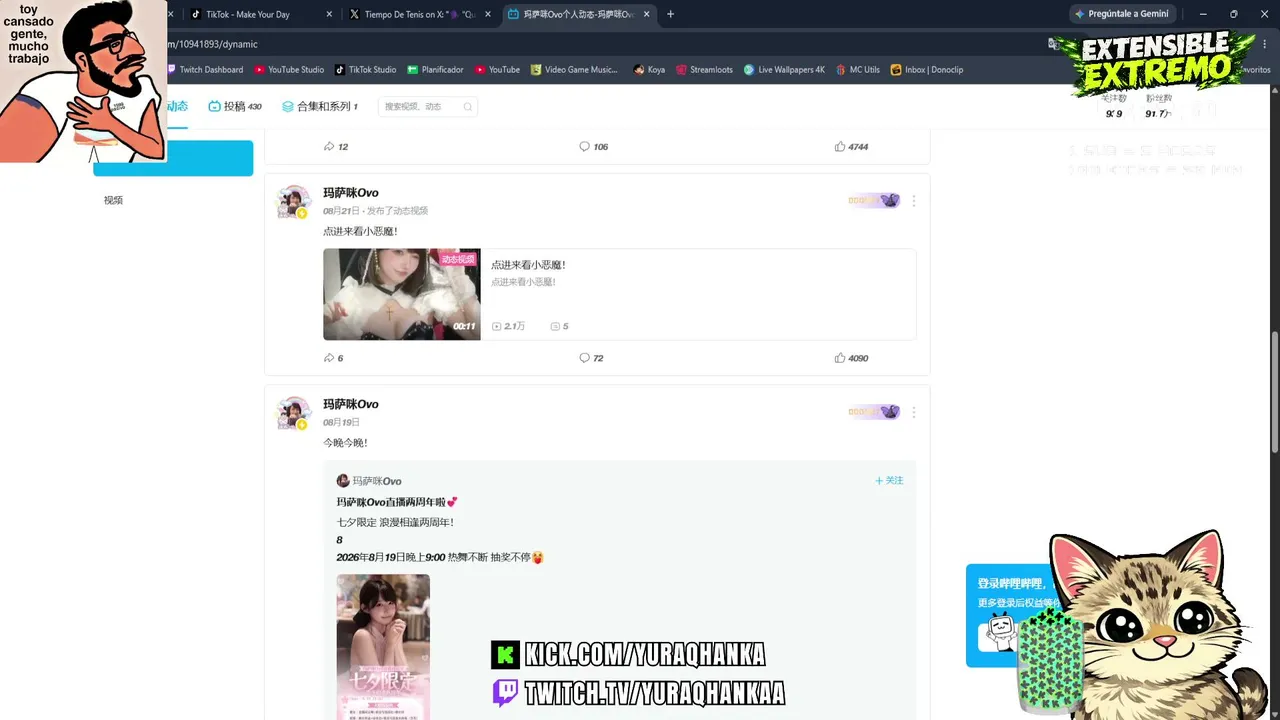
Task: Open Live Wallpapers 4K bookmark
Action: tap(784, 70)
